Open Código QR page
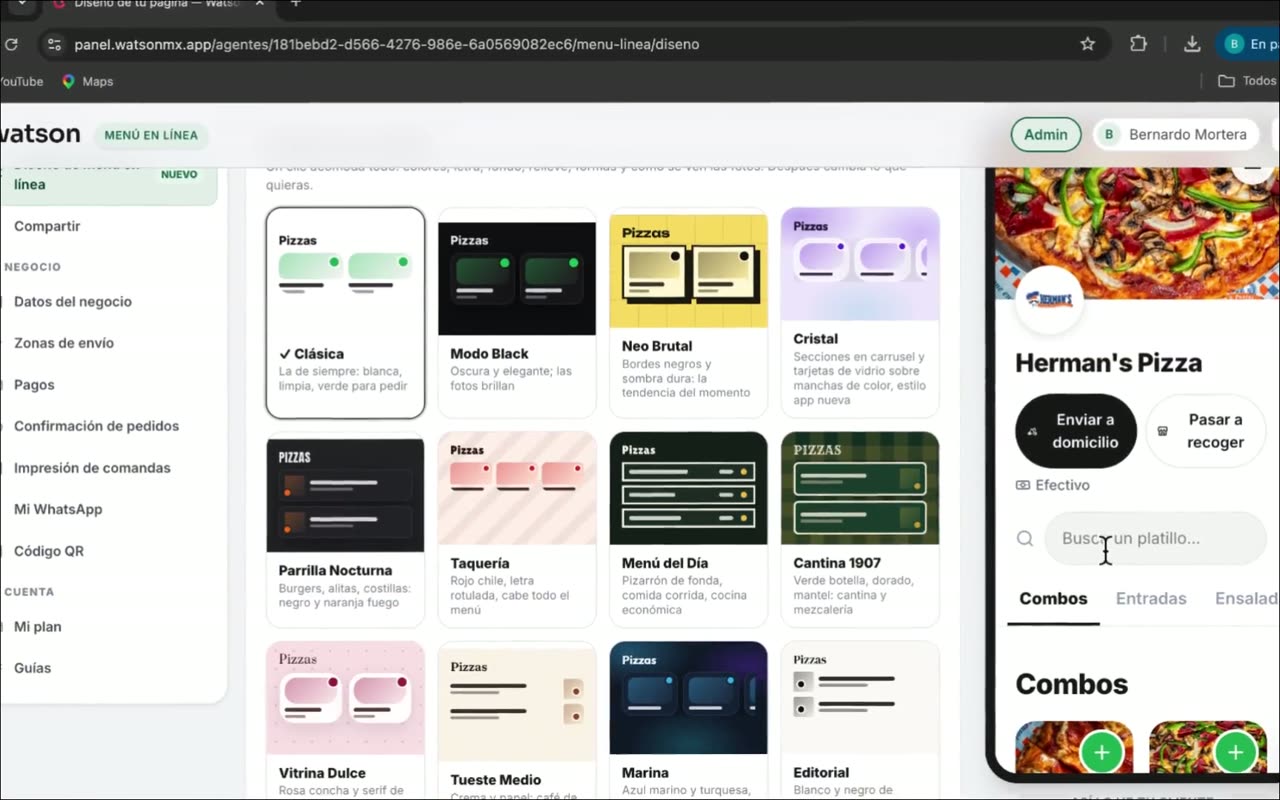The width and height of the screenshot is (1280, 800). (49, 551)
